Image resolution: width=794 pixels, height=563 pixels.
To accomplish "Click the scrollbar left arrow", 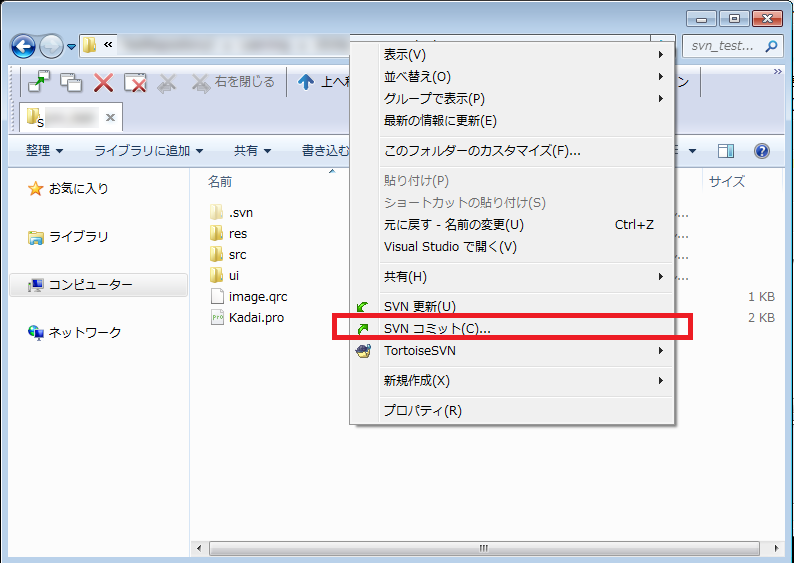I will [199, 548].
